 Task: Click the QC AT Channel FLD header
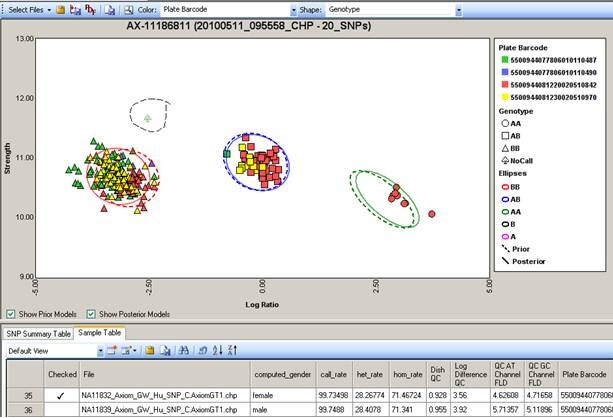tap(507, 374)
